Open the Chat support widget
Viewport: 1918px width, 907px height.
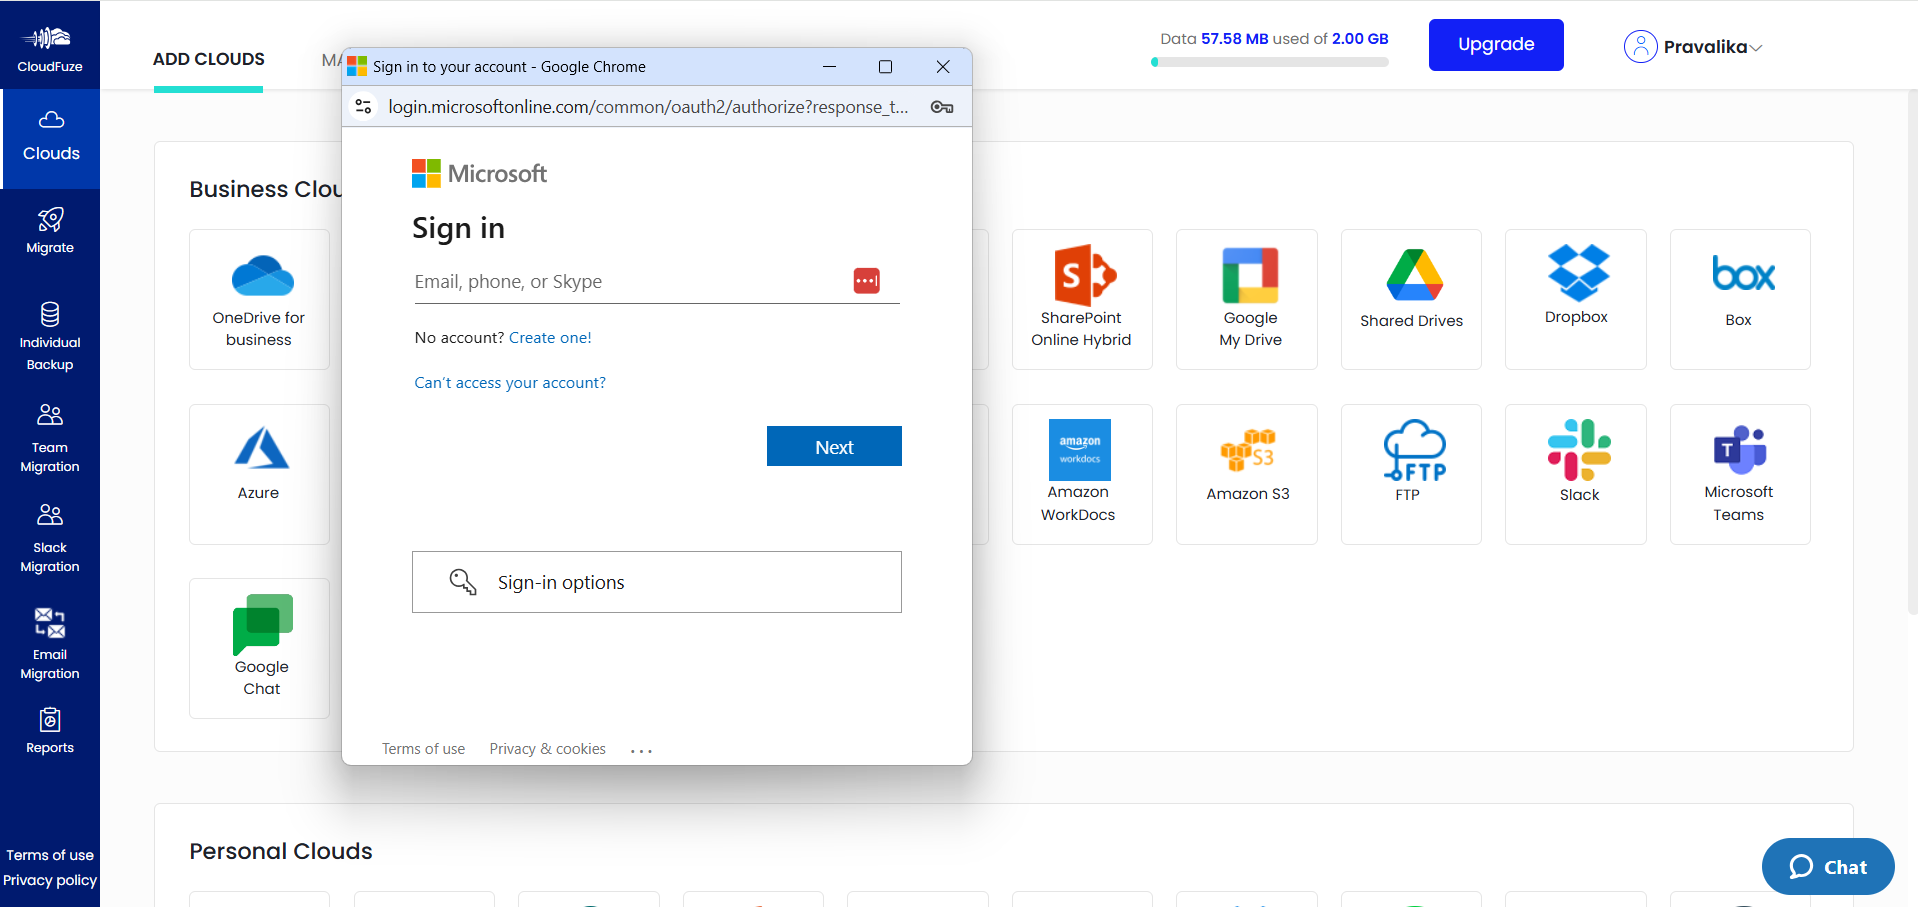tap(1828, 867)
